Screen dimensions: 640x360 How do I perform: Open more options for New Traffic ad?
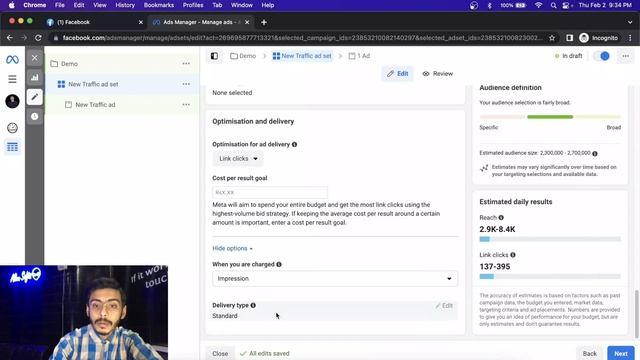click(186, 104)
